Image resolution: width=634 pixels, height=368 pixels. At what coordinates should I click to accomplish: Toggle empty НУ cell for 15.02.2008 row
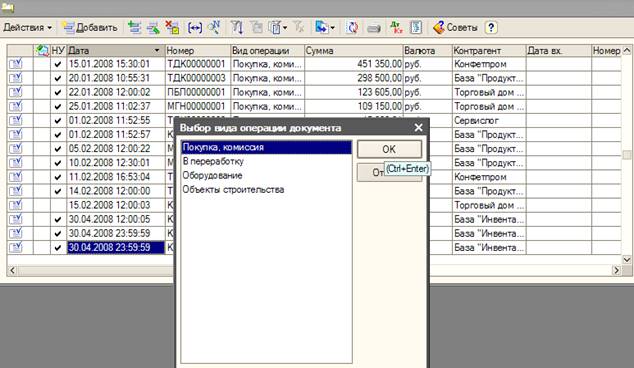point(58,205)
